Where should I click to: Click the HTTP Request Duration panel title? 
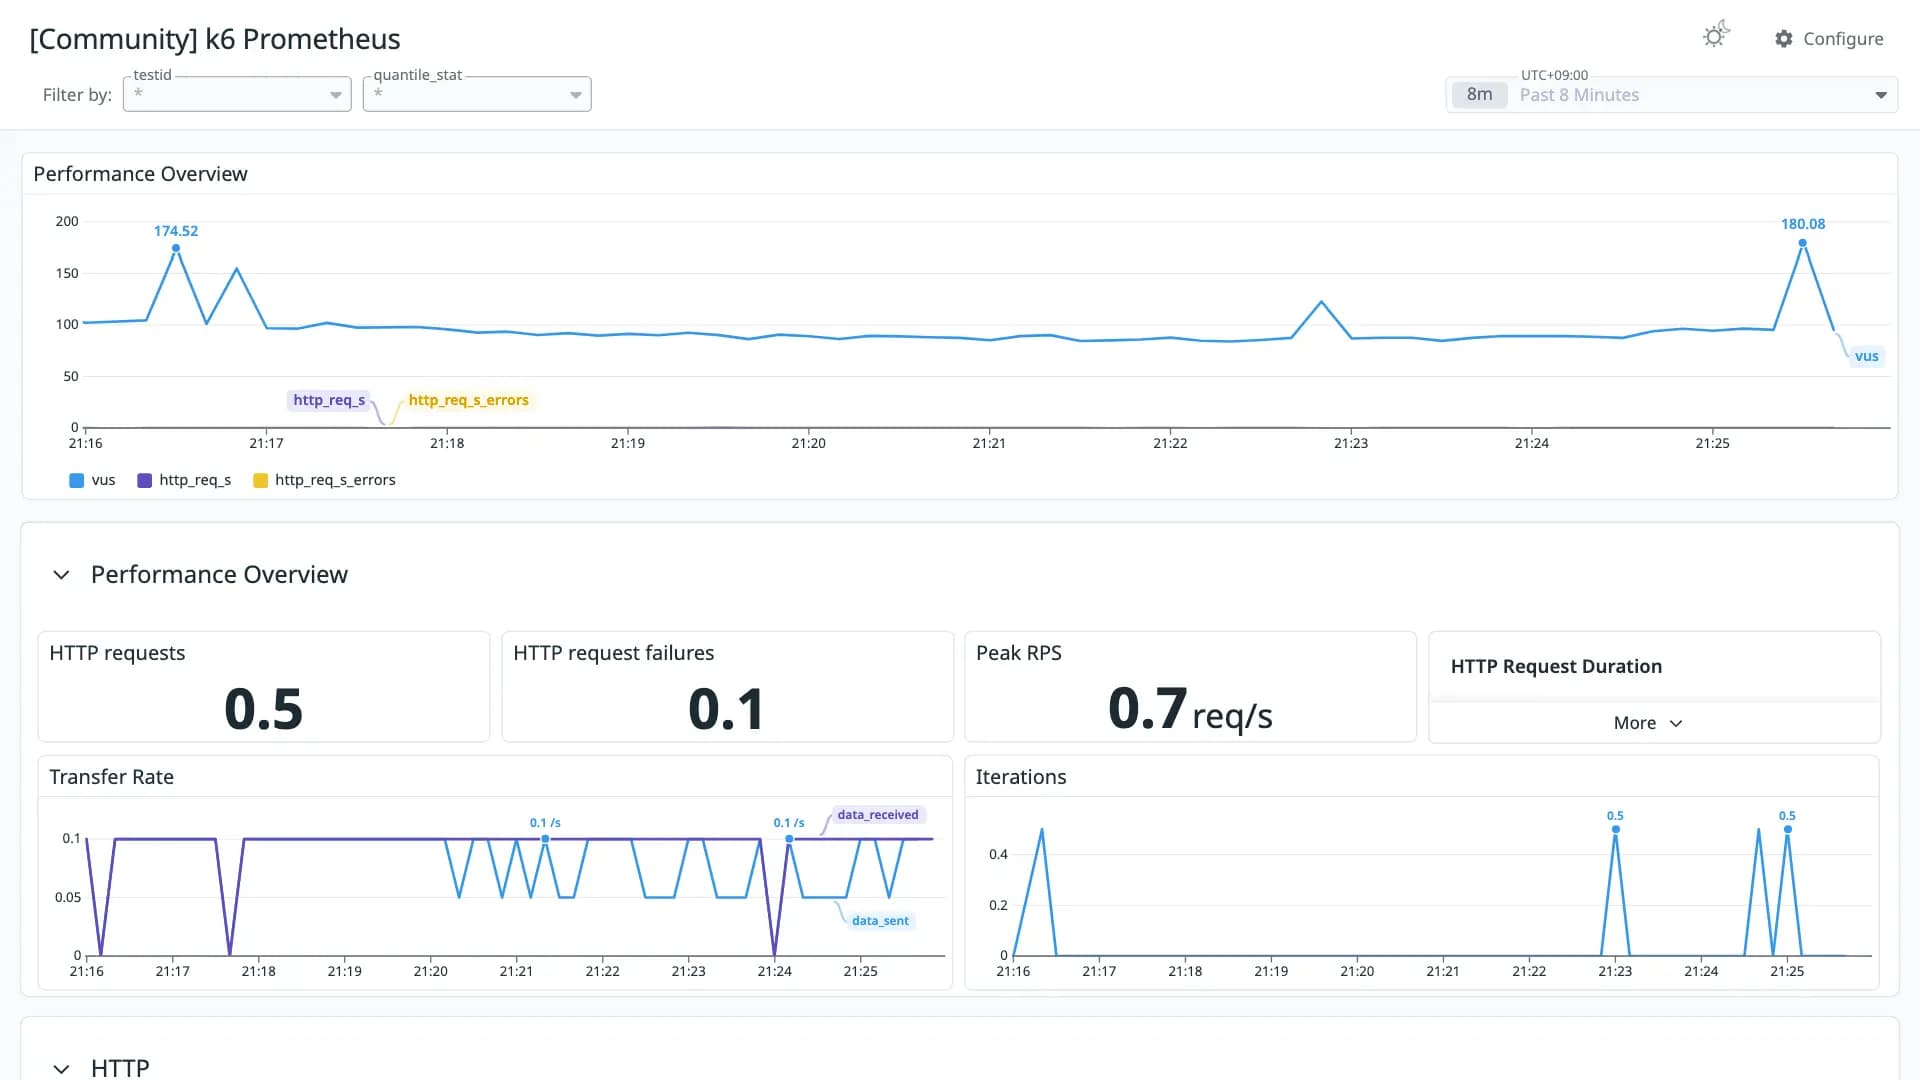pyautogui.click(x=1556, y=667)
